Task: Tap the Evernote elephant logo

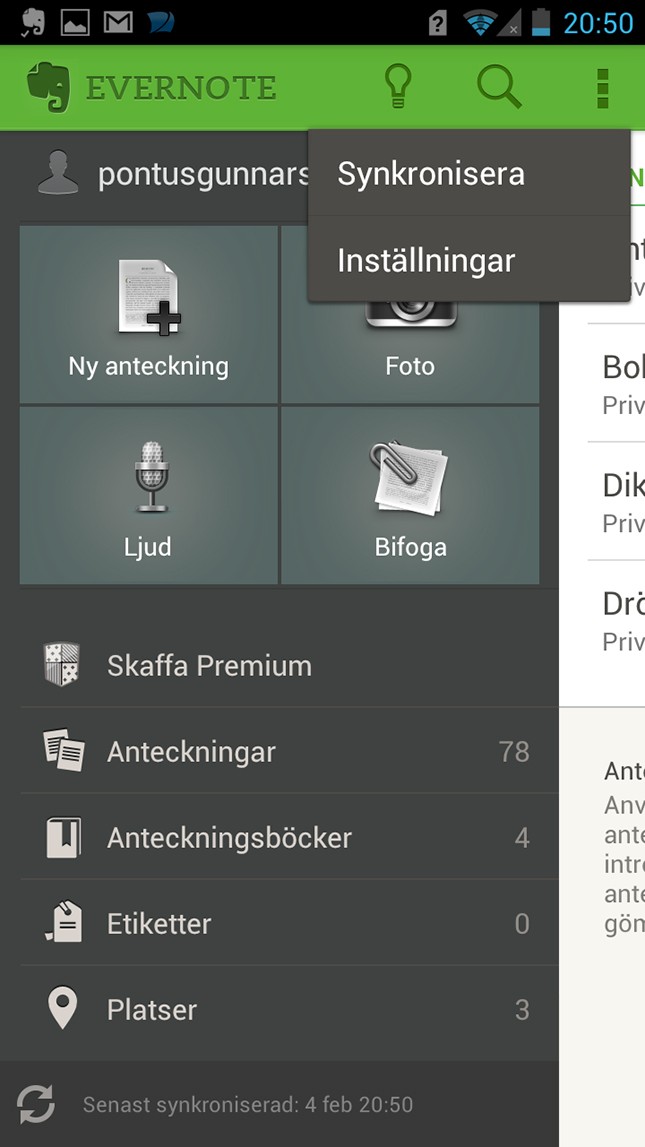Action: [x=51, y=87]
